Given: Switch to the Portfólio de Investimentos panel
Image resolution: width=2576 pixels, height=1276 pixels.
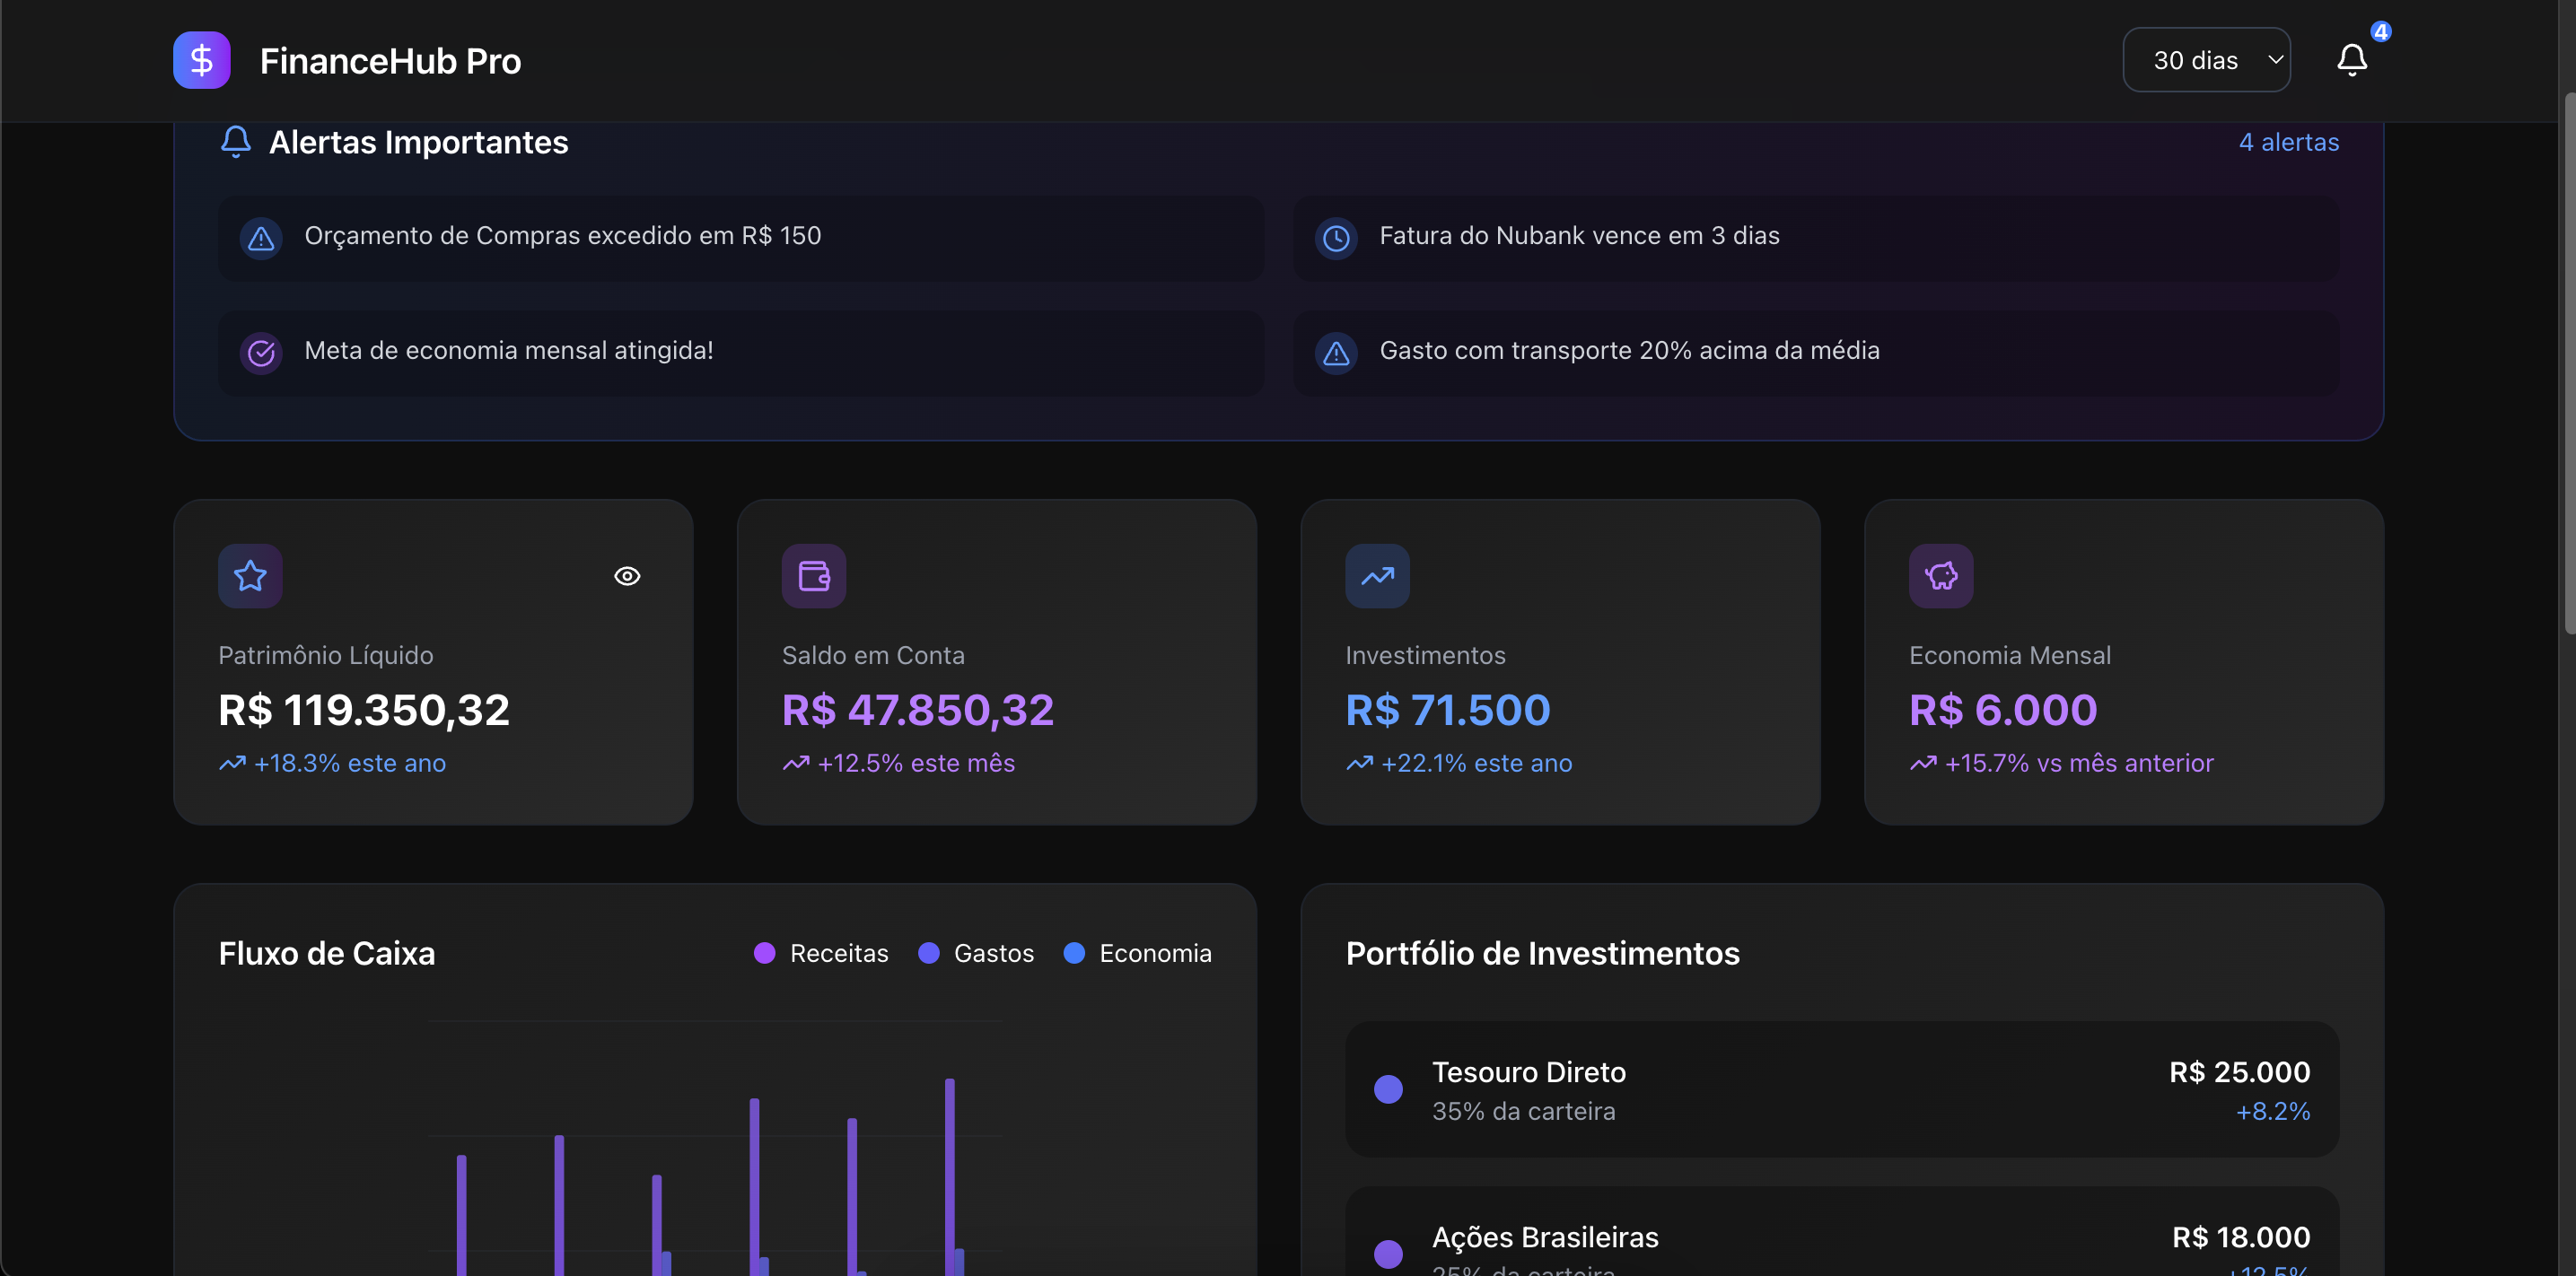Looking at the screenshot, I should [1543, 953].
